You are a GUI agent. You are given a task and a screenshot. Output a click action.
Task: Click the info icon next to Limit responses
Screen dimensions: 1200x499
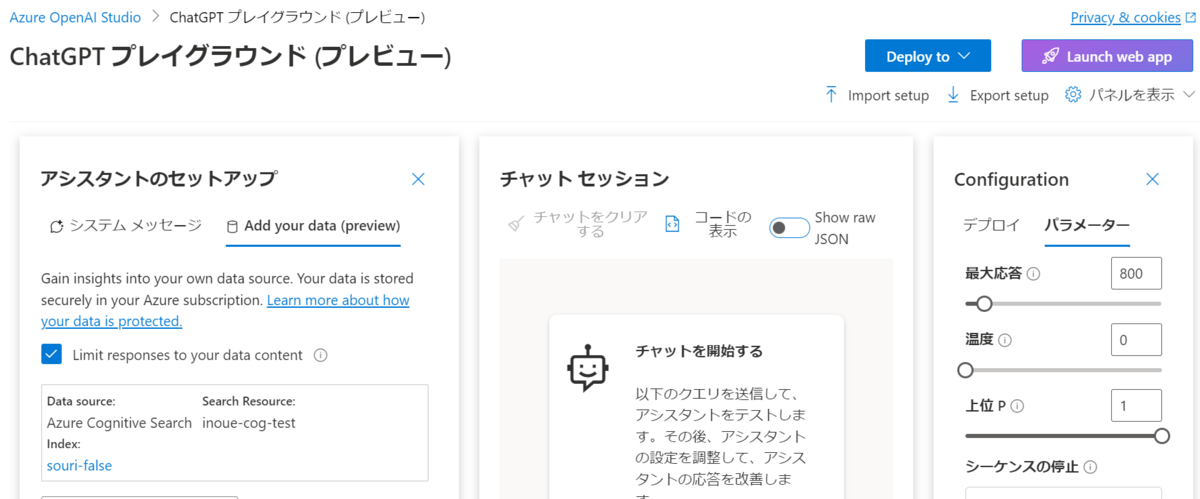coord(321,355)
